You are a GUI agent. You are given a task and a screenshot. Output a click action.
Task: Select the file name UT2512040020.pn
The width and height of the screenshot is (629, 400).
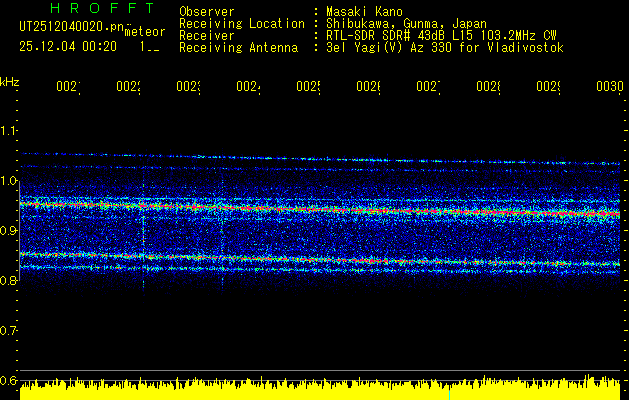[72, 26]
